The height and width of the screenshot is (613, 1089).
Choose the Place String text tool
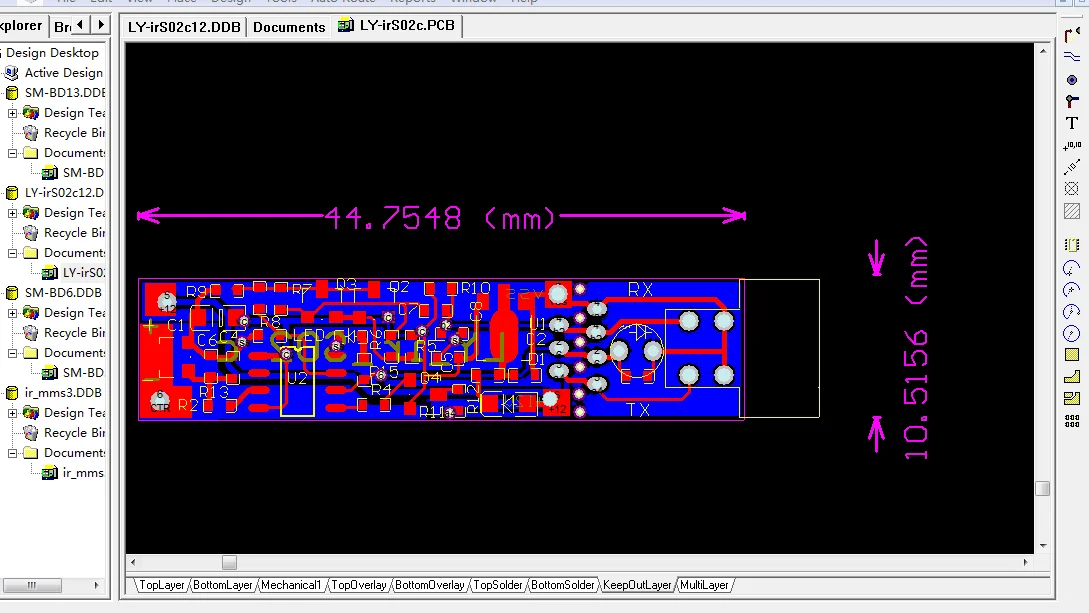1072,123
